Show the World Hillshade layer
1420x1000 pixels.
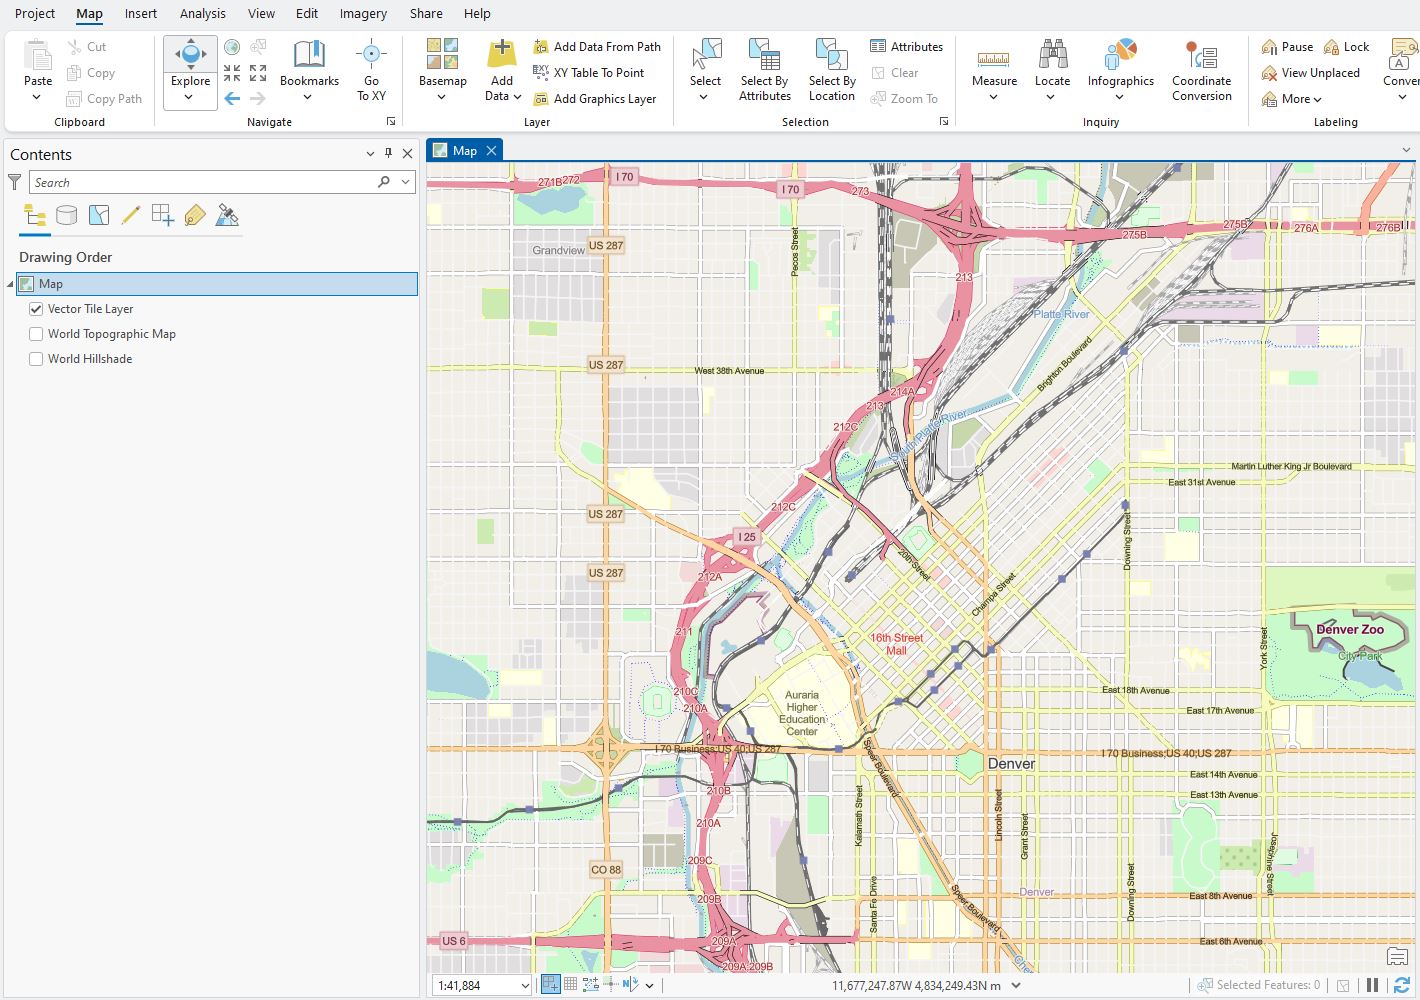(x=36, y=359)
